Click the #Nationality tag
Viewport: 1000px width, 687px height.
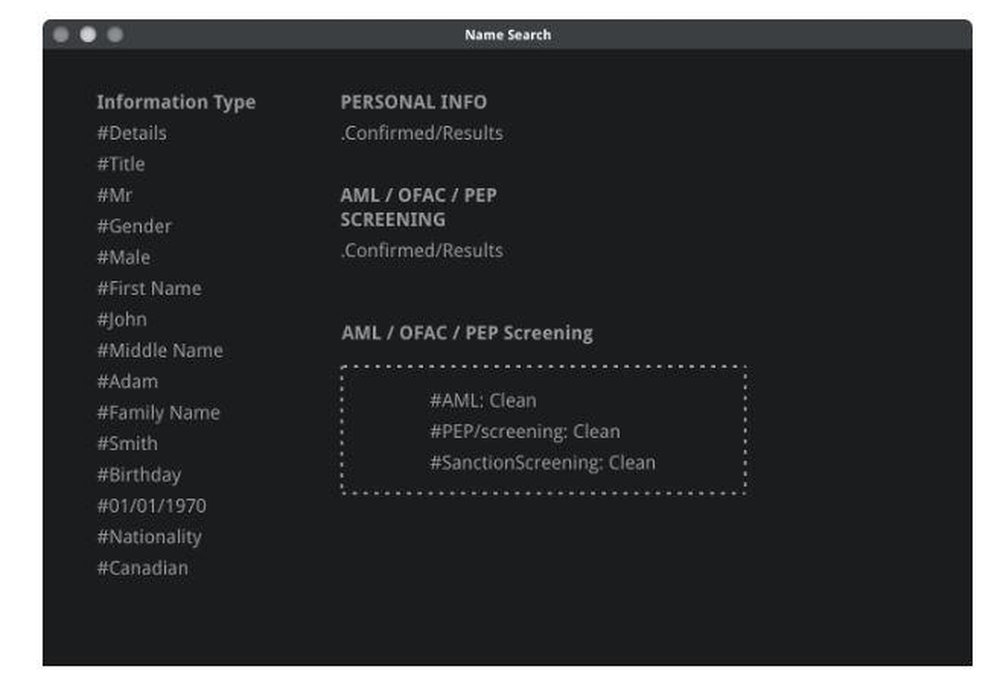pos(149,537)
